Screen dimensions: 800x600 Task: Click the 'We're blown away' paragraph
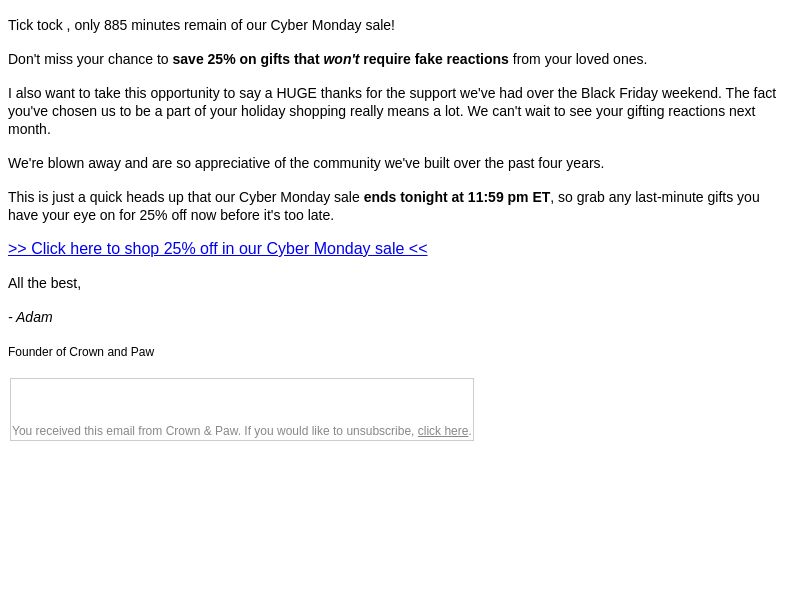[306, 163]
